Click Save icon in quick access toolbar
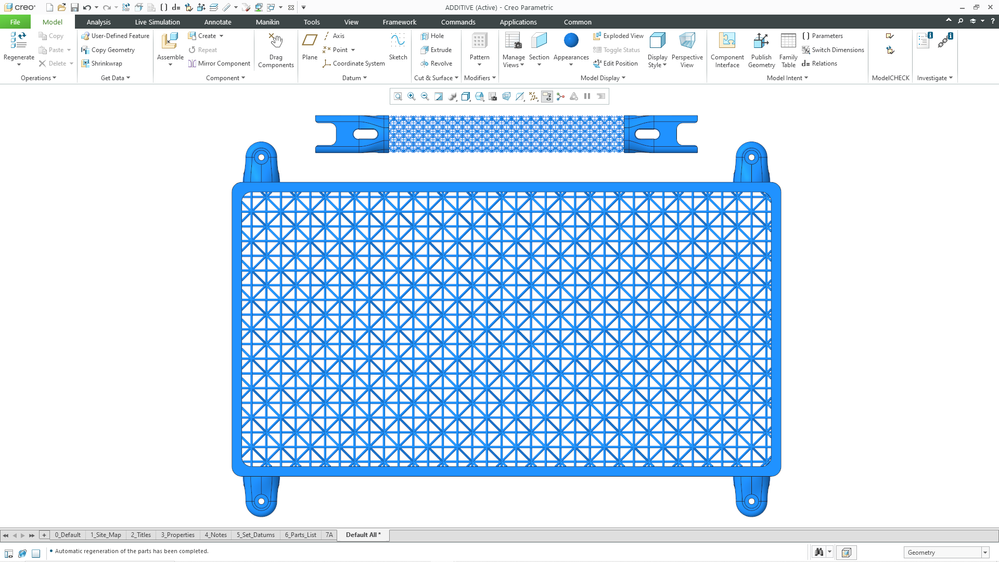Viewport: 999px width, 562px height. point(75,8)
